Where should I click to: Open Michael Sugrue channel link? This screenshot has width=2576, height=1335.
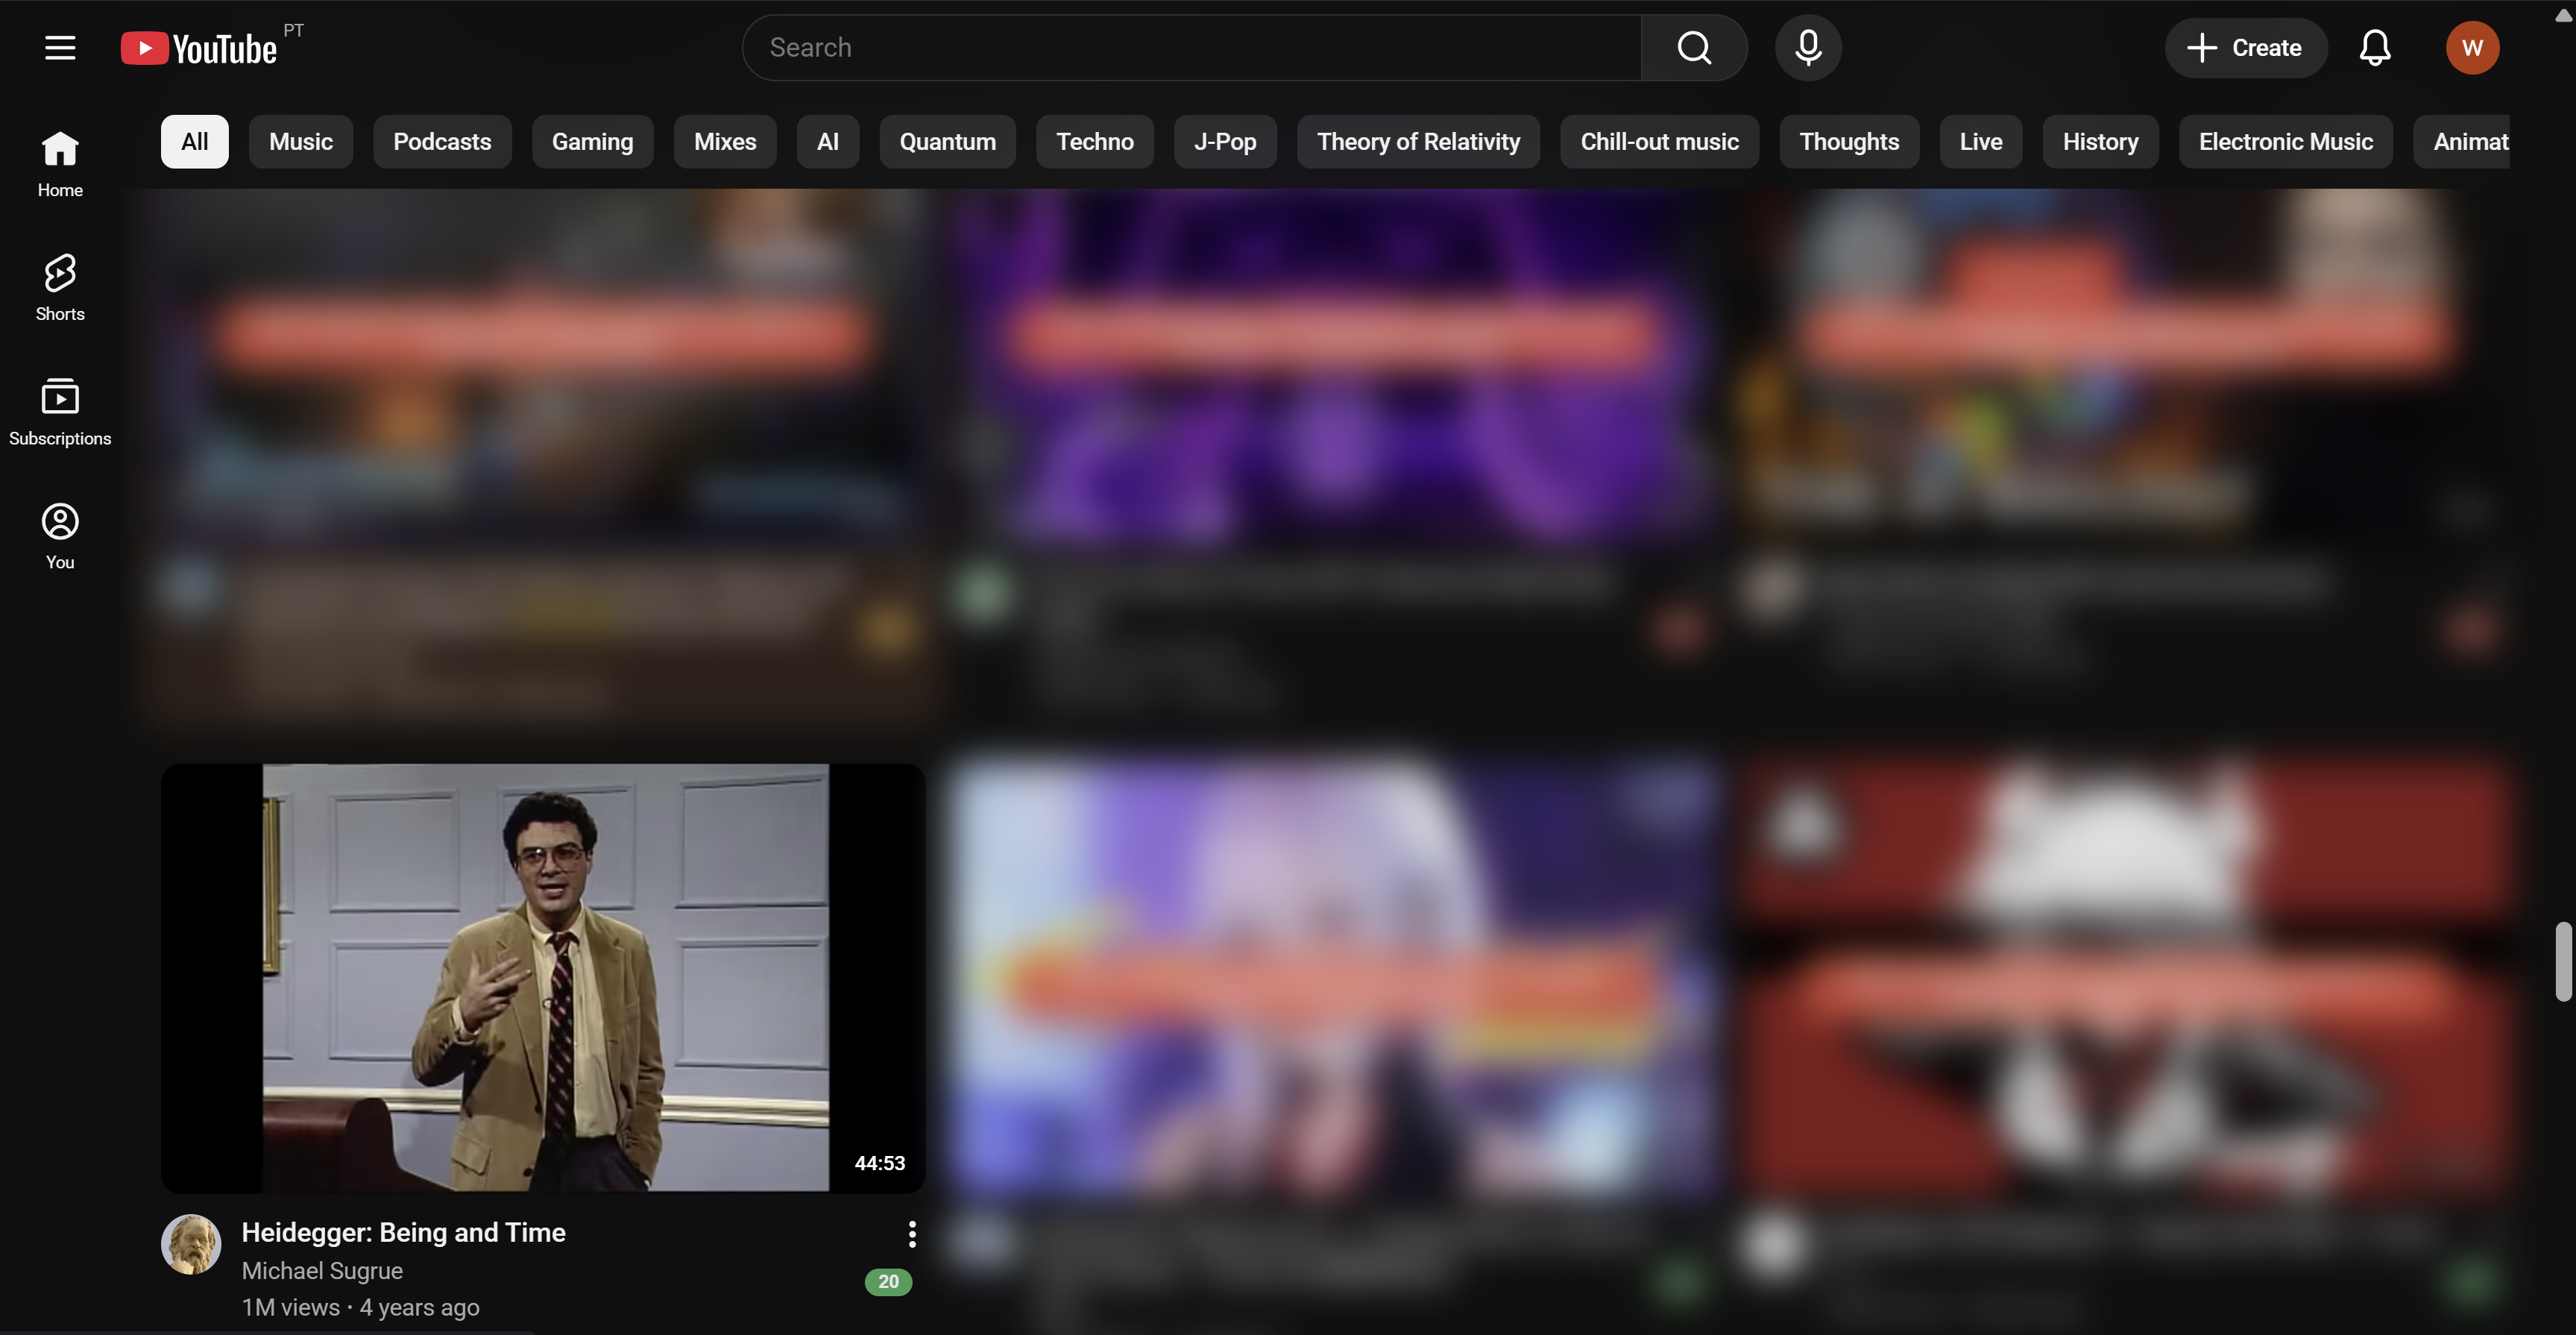coord(322,1270)
